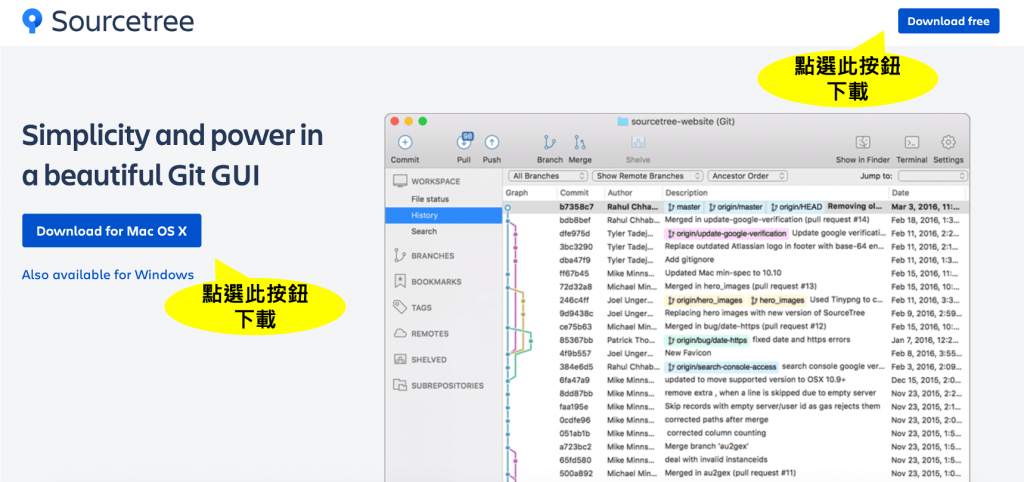Click the Shelve toolbar icon
The width and height of the screenshot is (1024, 482).
pyautogui.click(x=638, y=142)
